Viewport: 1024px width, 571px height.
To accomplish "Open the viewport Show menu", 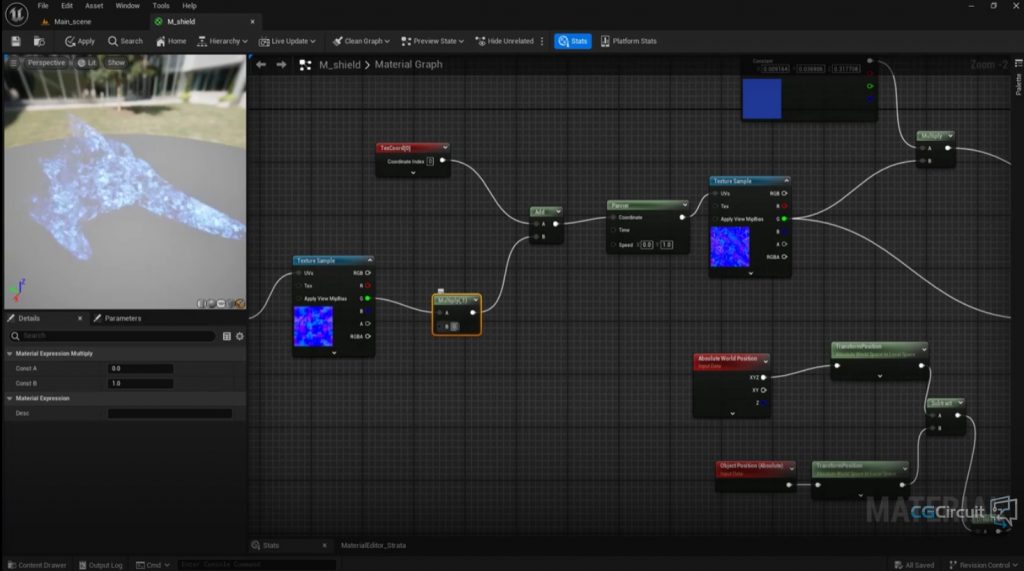I will click(116, 63).
